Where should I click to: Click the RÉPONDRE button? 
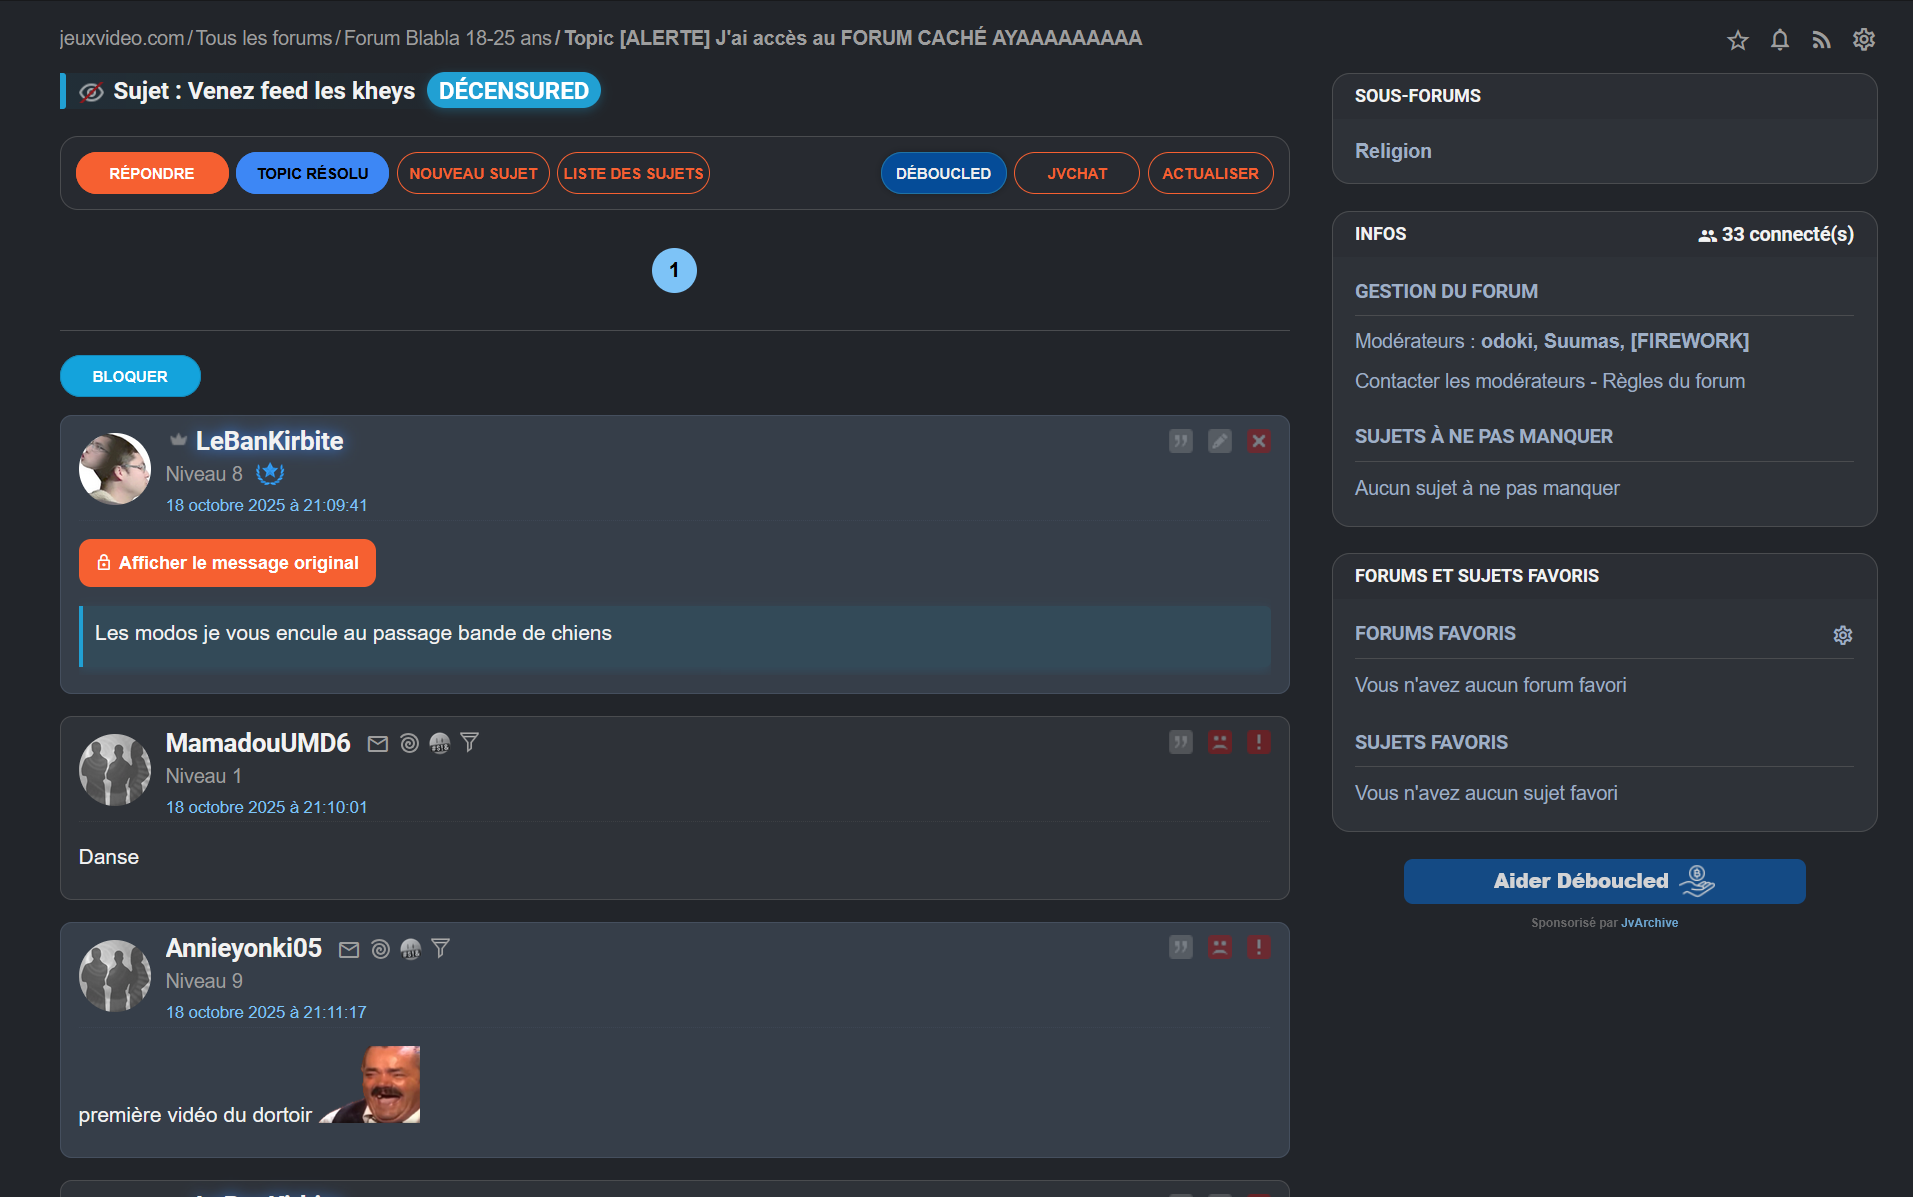(152, 173)
